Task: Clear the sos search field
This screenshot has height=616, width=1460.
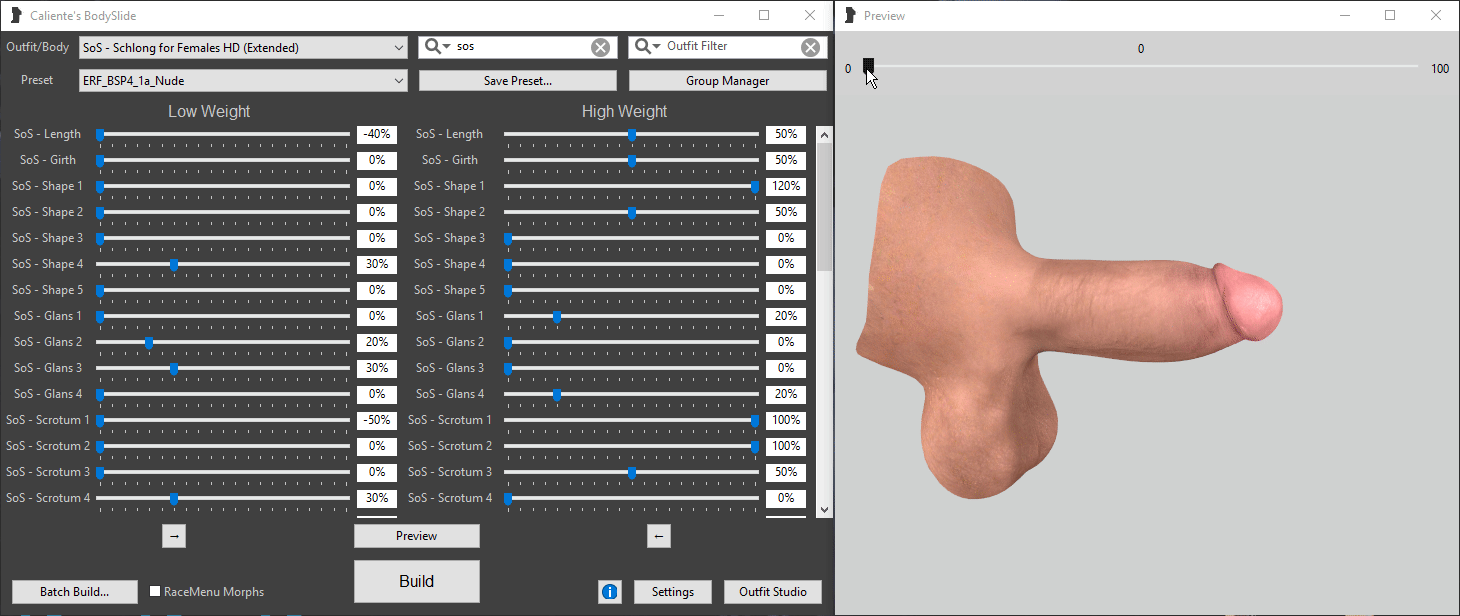Action: [600, 47]
